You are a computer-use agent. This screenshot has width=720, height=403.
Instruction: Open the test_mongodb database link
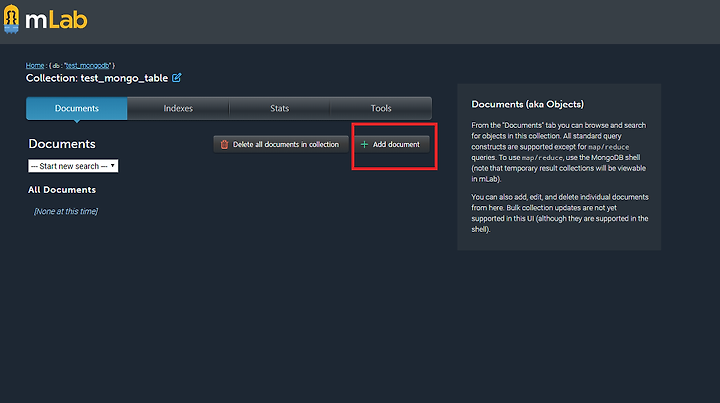click(87, 66)
